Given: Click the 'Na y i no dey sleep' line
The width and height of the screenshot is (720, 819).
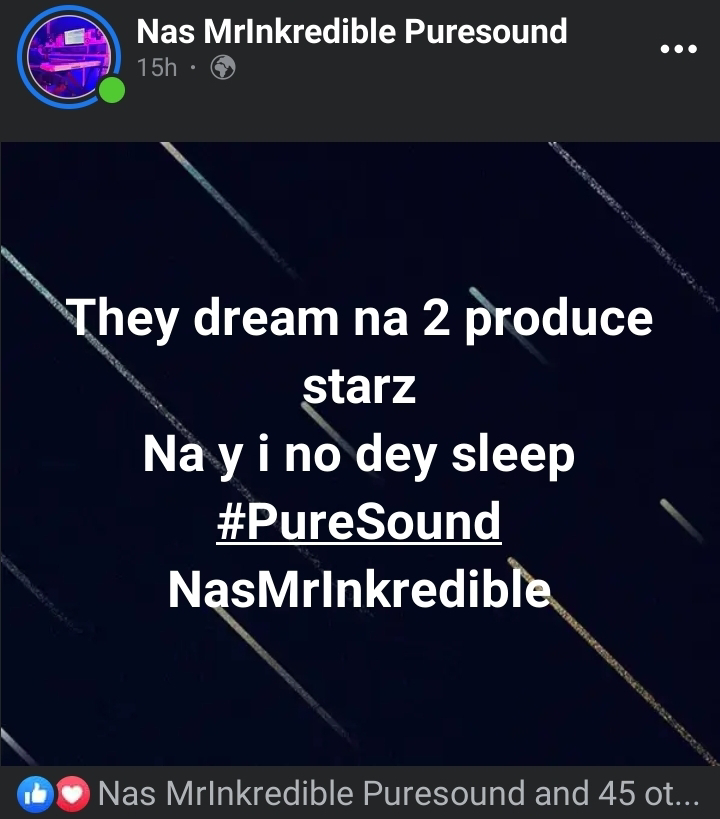Looking at the screenshot, I should coord(359,456).
